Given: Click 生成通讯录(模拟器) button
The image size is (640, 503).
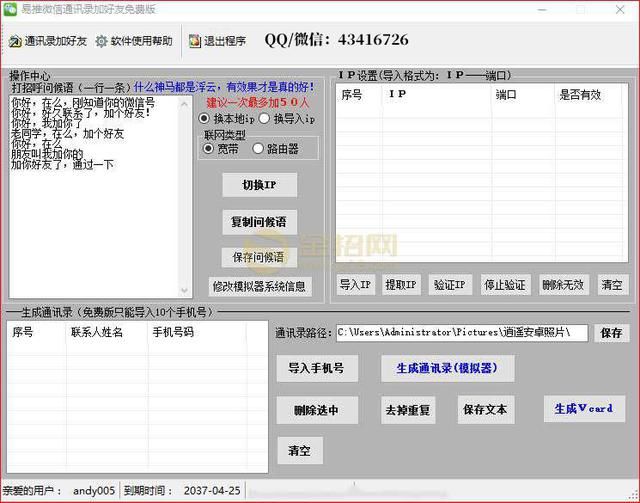Looking at the screenshot, I should click(447, 368).
